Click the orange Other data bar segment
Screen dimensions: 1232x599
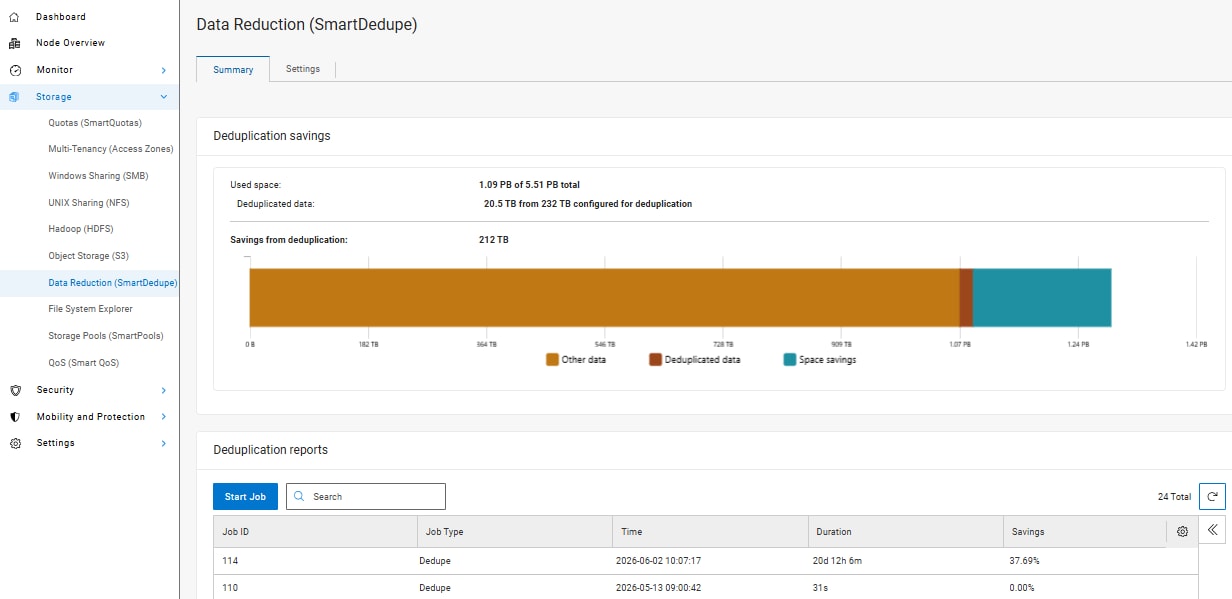(x=604, y=297)
